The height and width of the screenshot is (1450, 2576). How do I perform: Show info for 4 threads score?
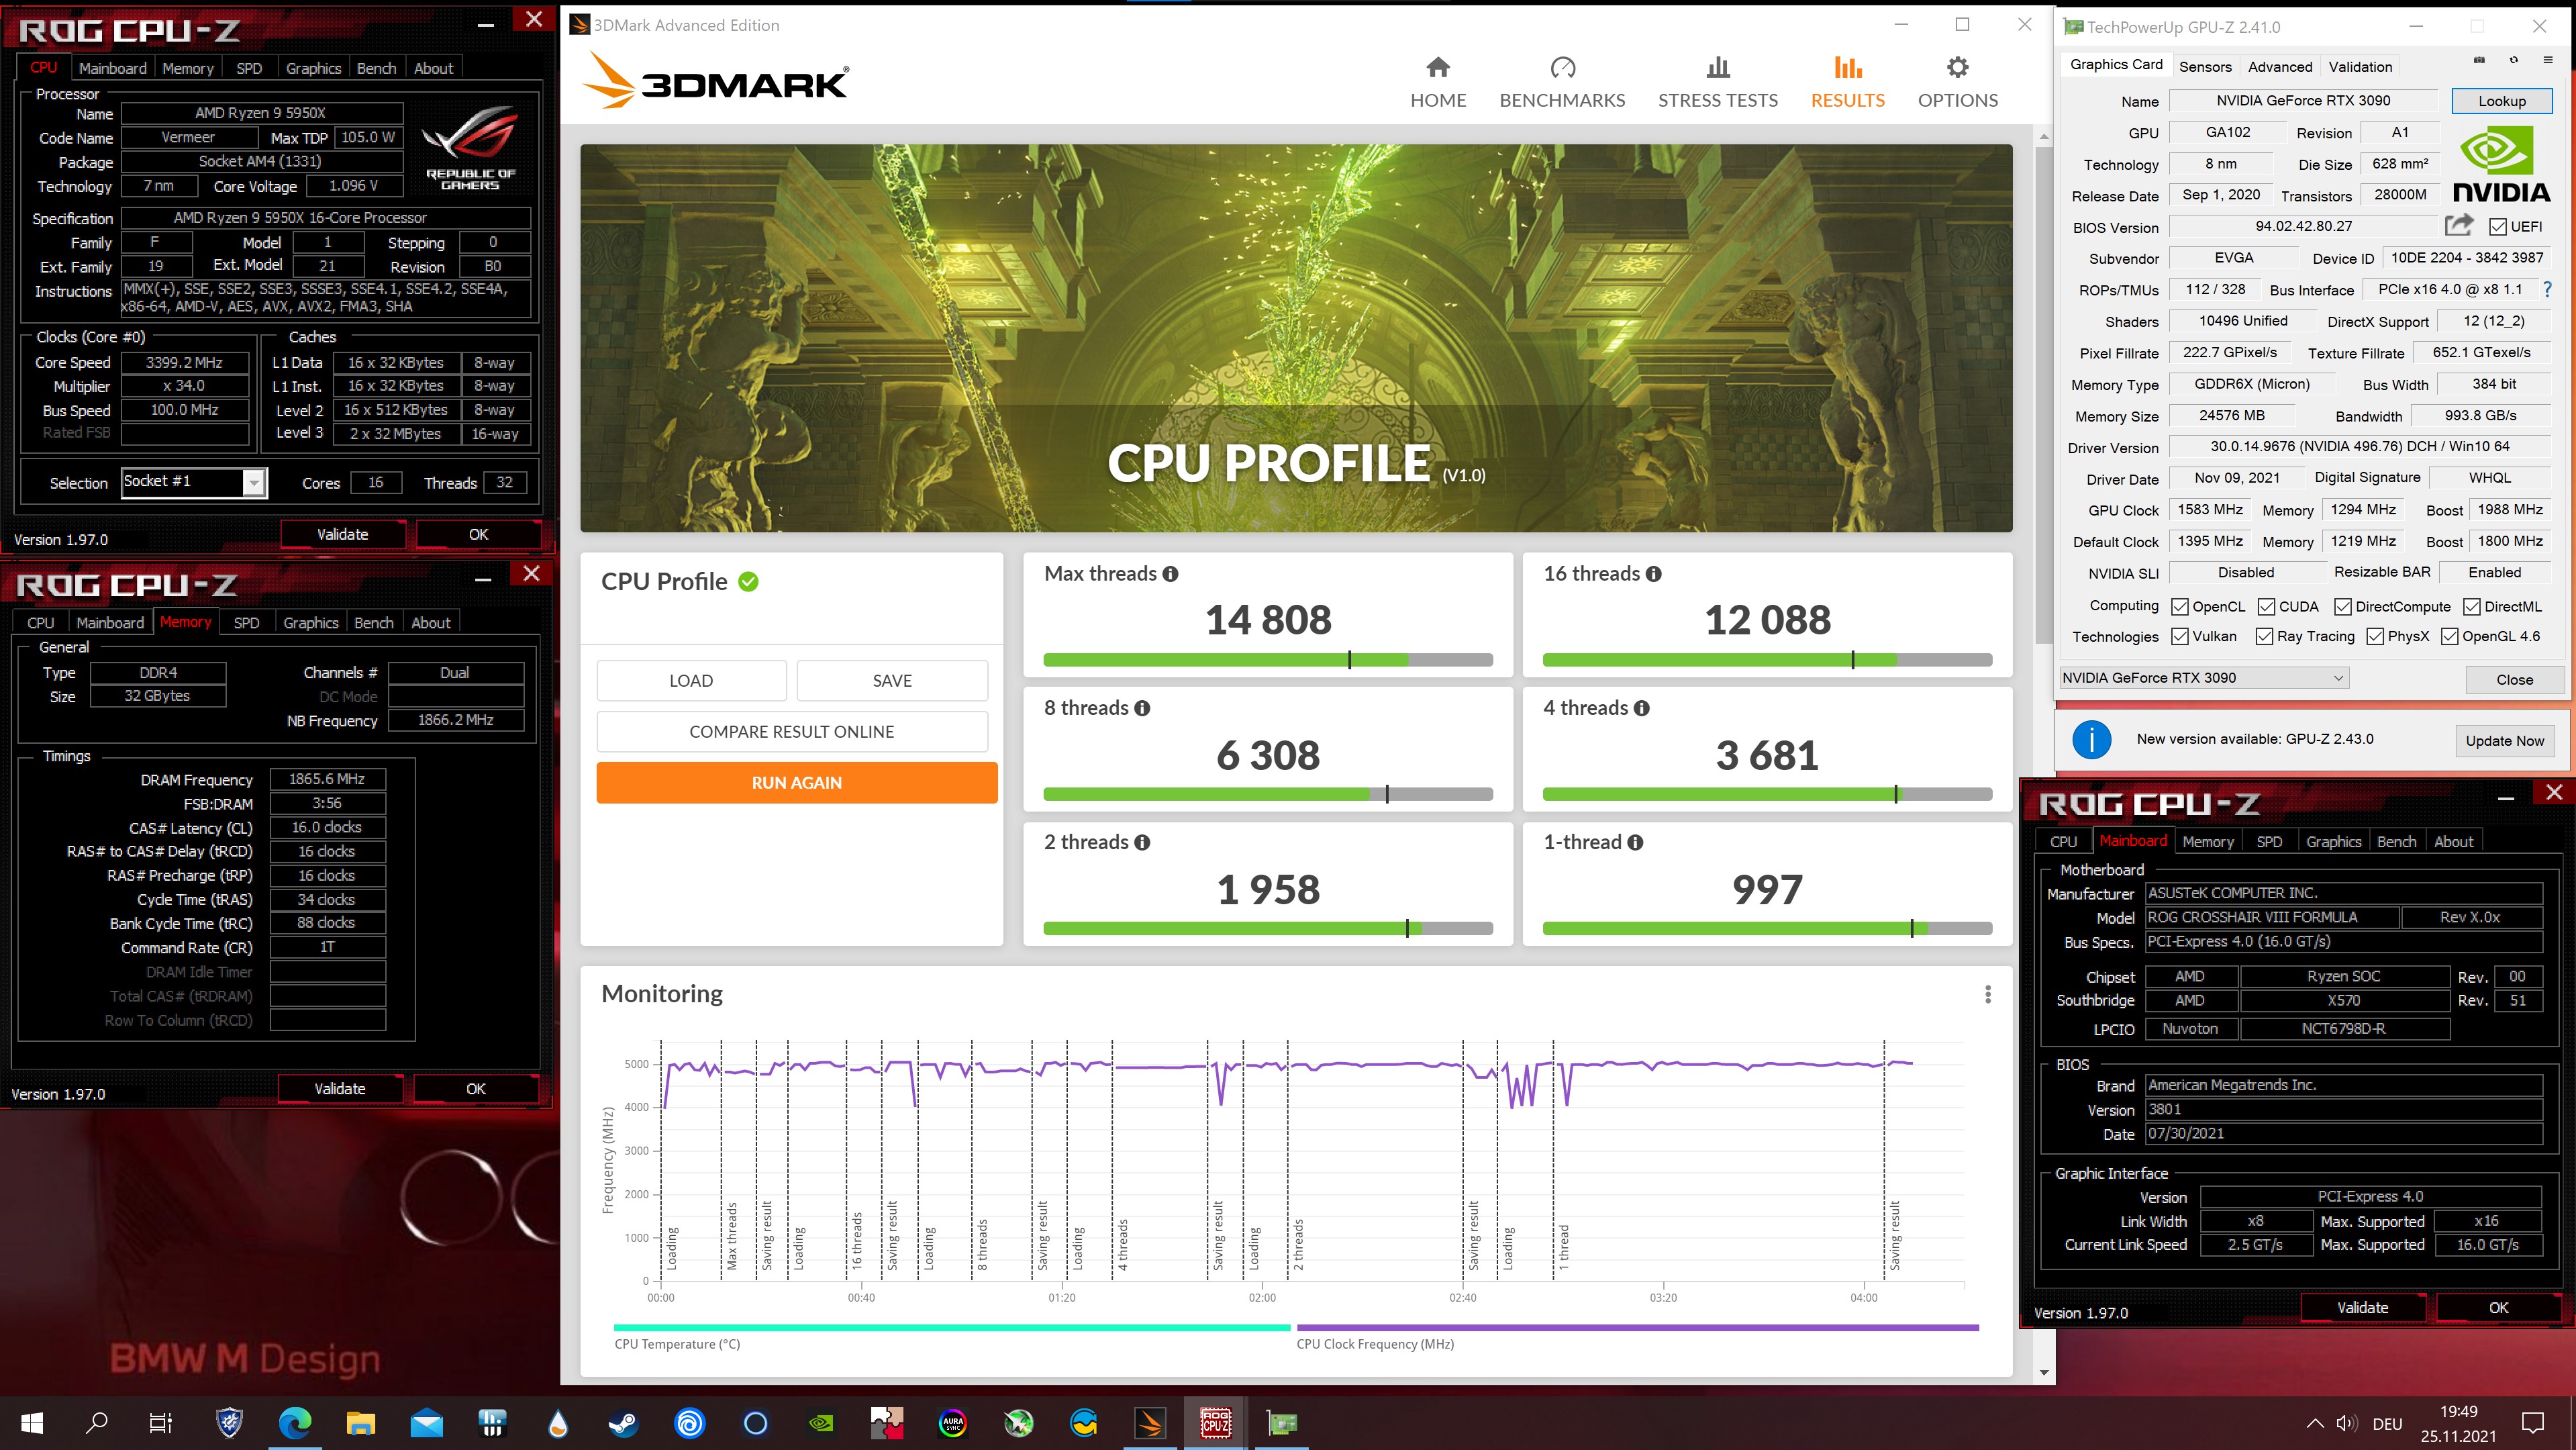coord(1641,708)
